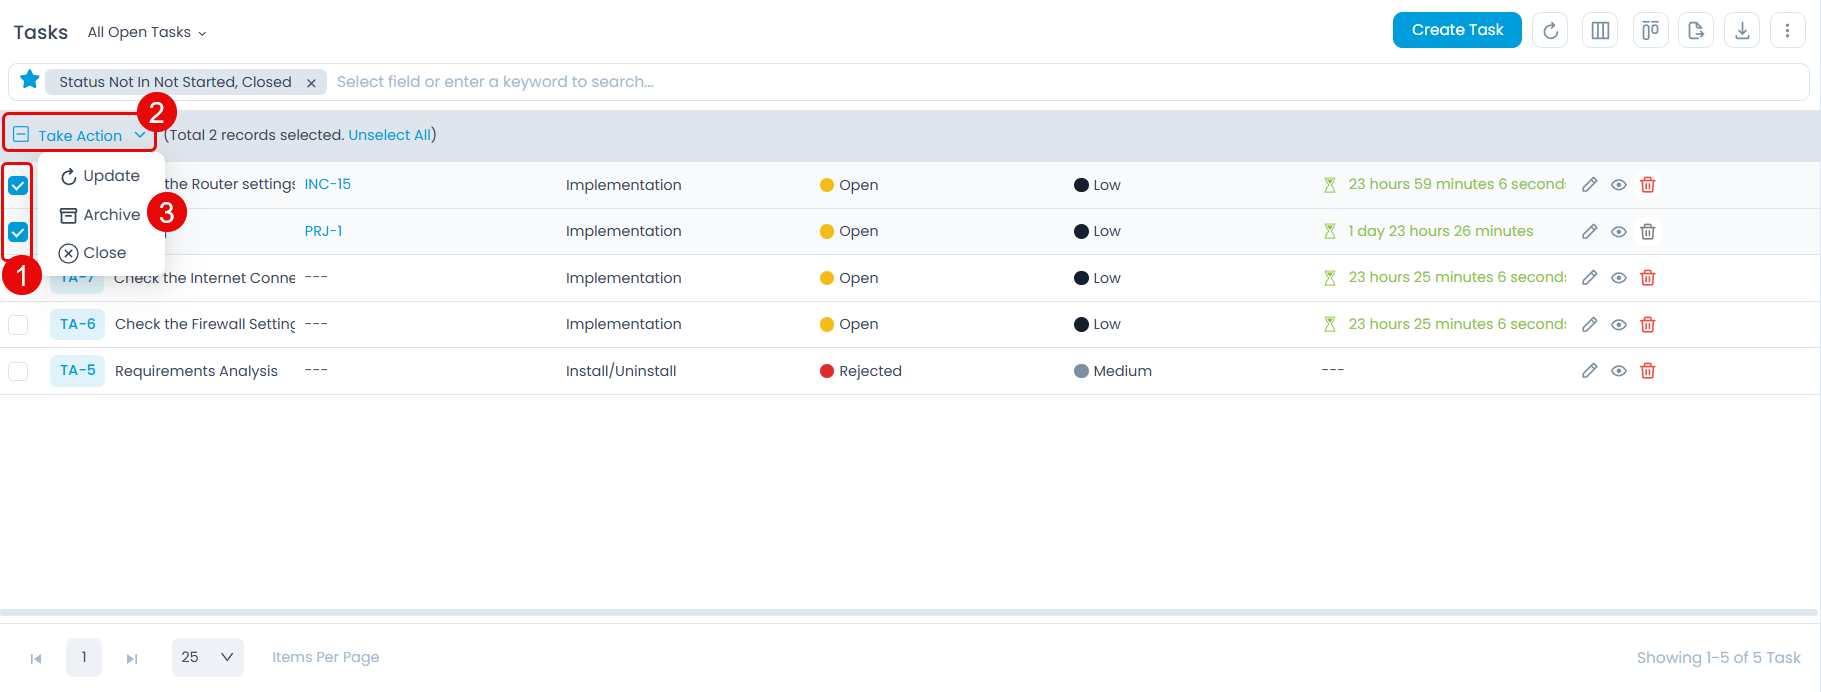Uncheck the checkbox for the INC-15 row
Image resolution: width=1821 pixels, height=692 pixels.
point(18,185)
